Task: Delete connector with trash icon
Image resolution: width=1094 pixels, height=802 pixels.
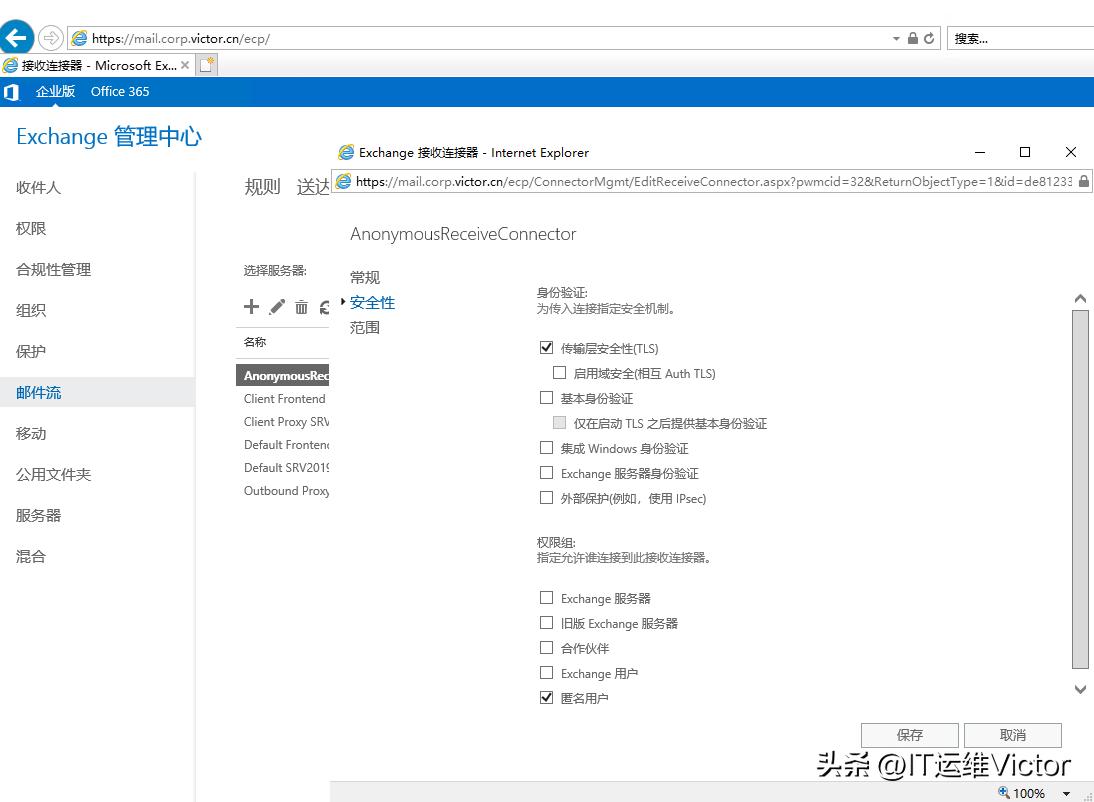Action: (301, 307)
